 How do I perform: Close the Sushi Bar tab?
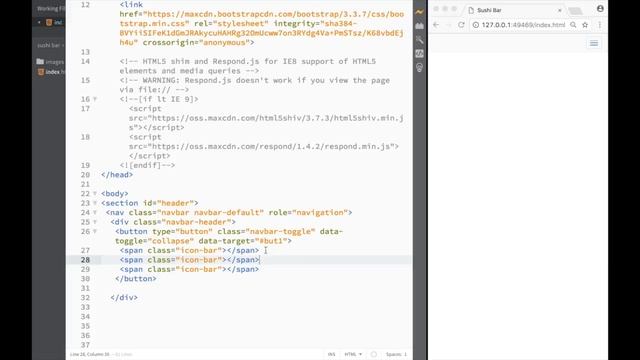[x=560, y=10]
